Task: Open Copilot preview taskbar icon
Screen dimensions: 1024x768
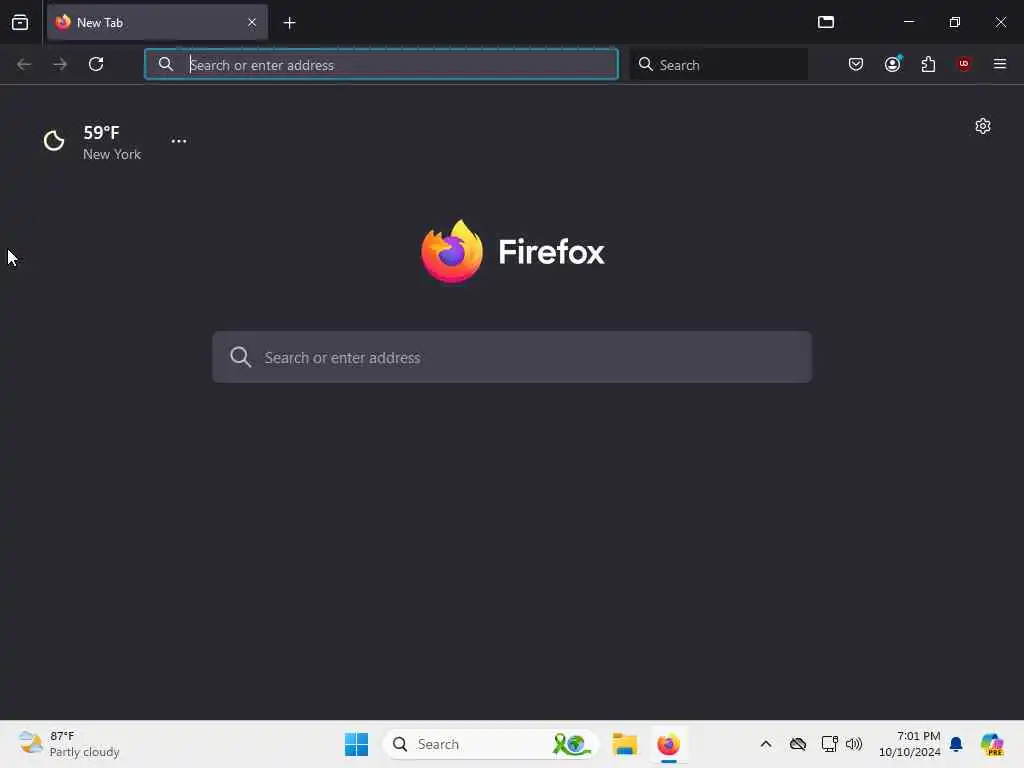Action: (991, 744)
